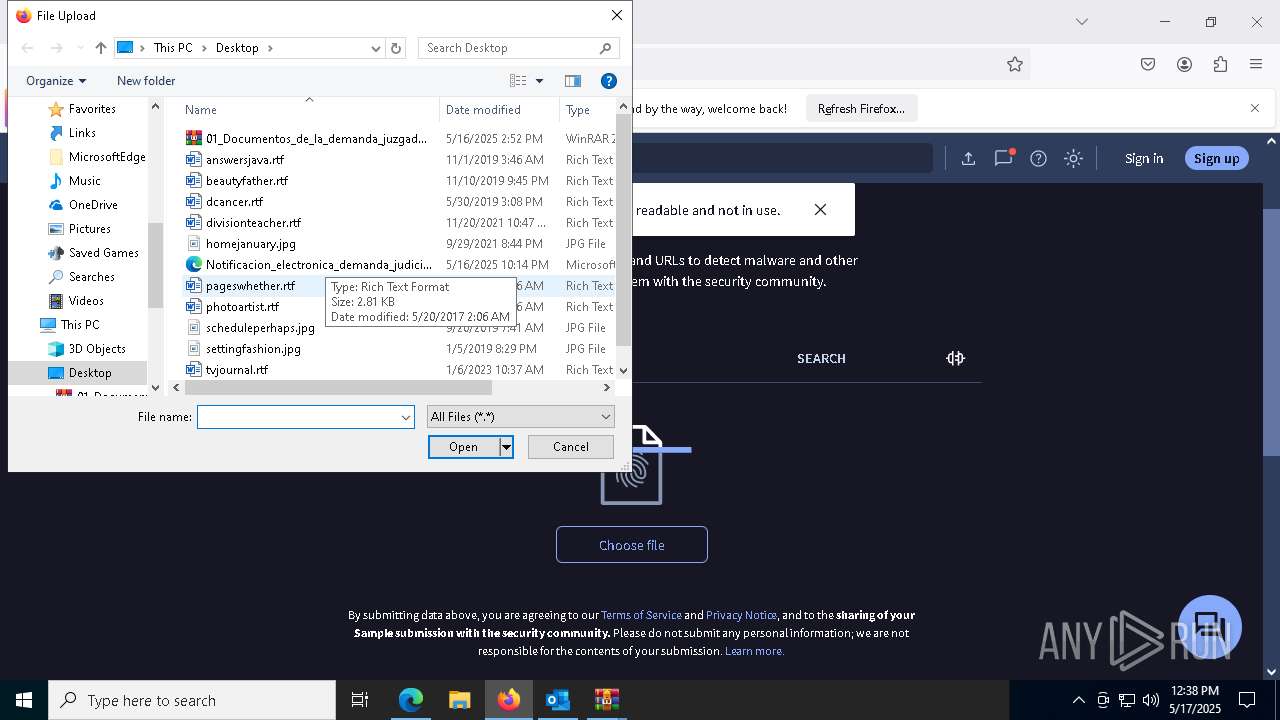Create a New folder
Viewport: 1280px width, 720px height.
[x=146, y=81]
